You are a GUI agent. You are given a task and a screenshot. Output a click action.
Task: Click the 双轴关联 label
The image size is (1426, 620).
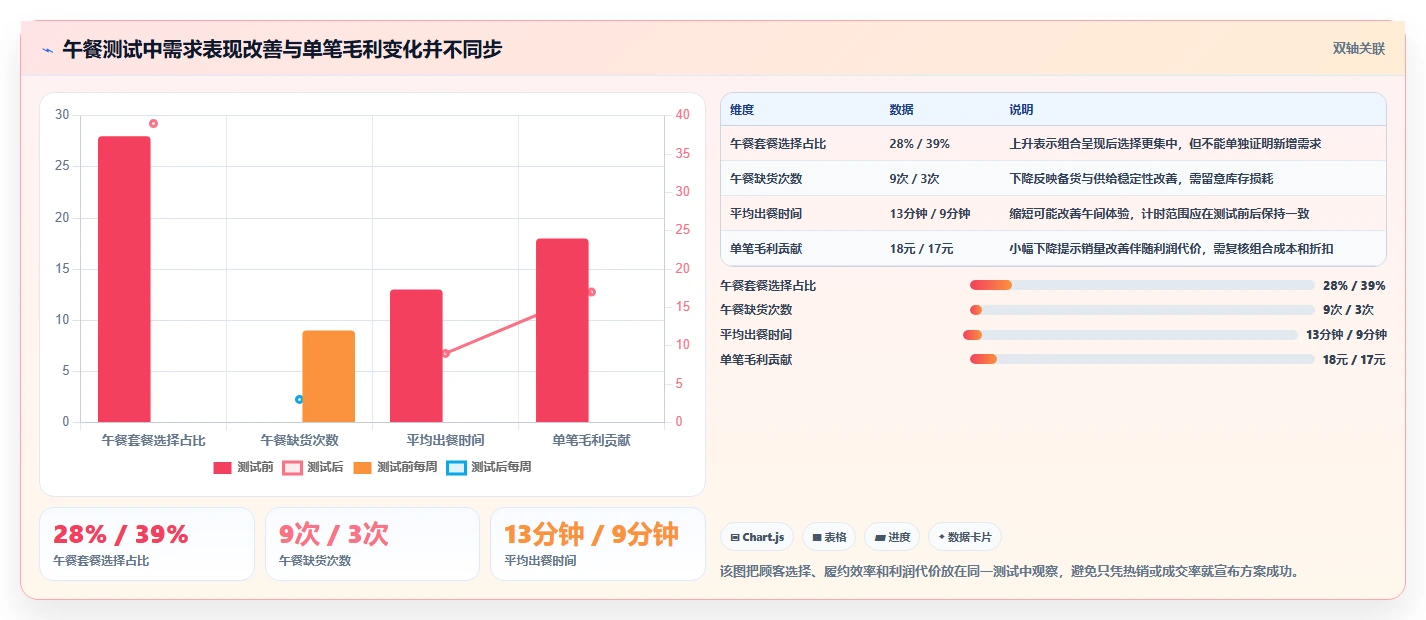pos(1359,48)
